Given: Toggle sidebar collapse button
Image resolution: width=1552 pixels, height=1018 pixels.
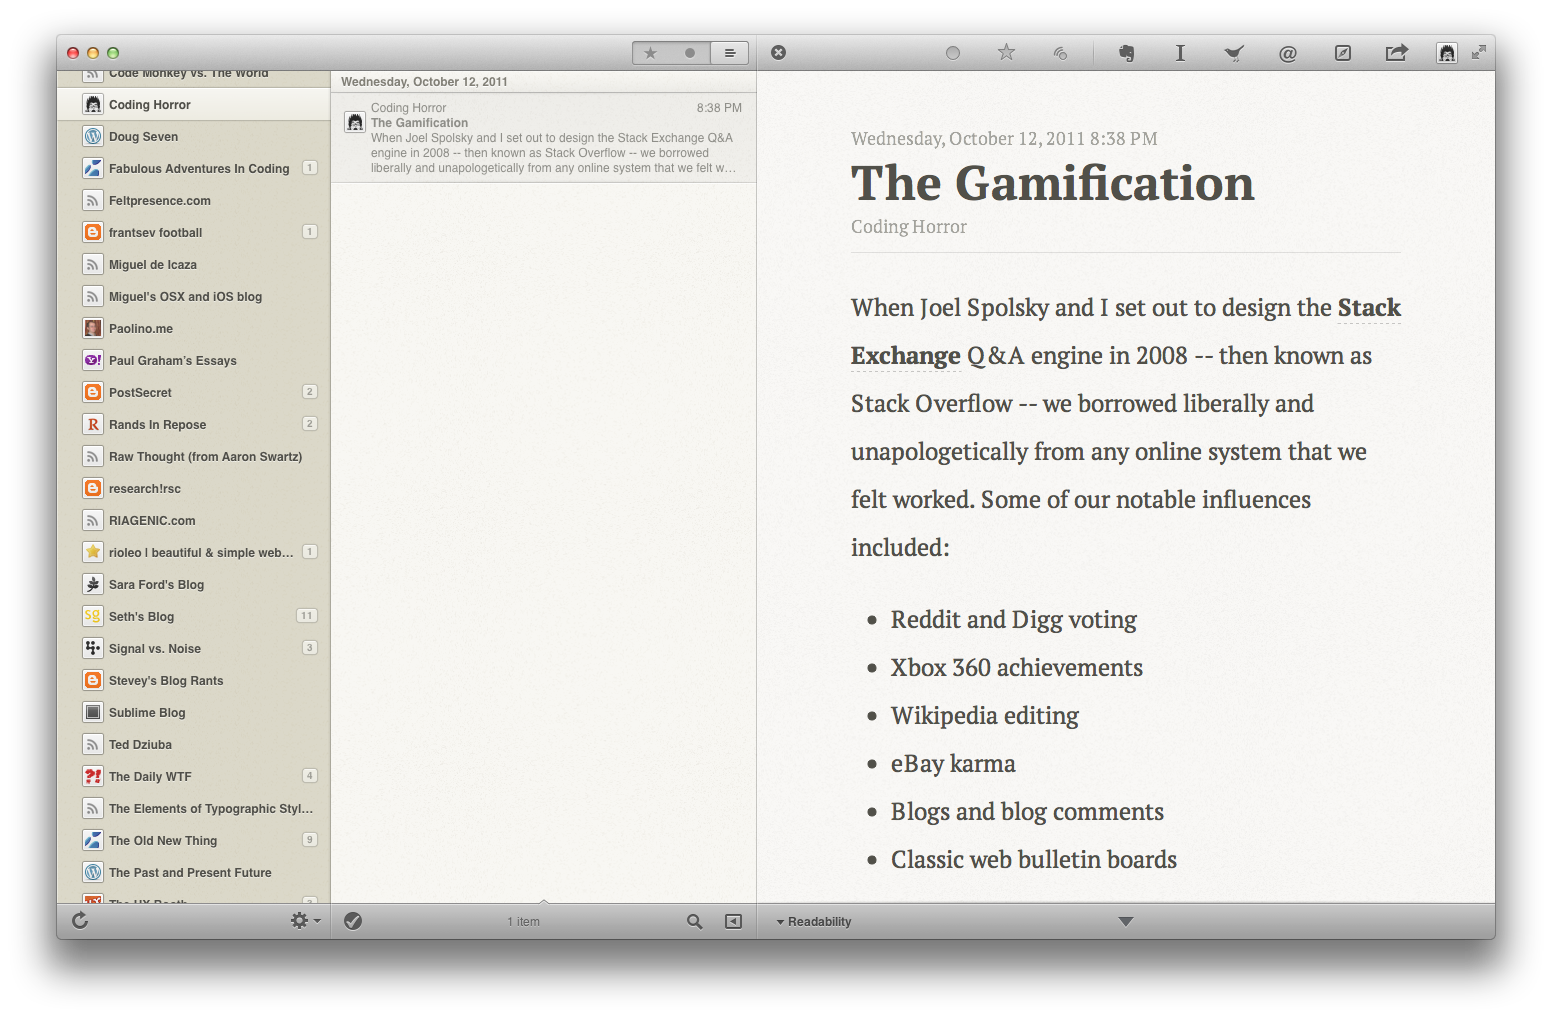Looking at the screenshot, I should pyautogui.click(x=733, y=921).
